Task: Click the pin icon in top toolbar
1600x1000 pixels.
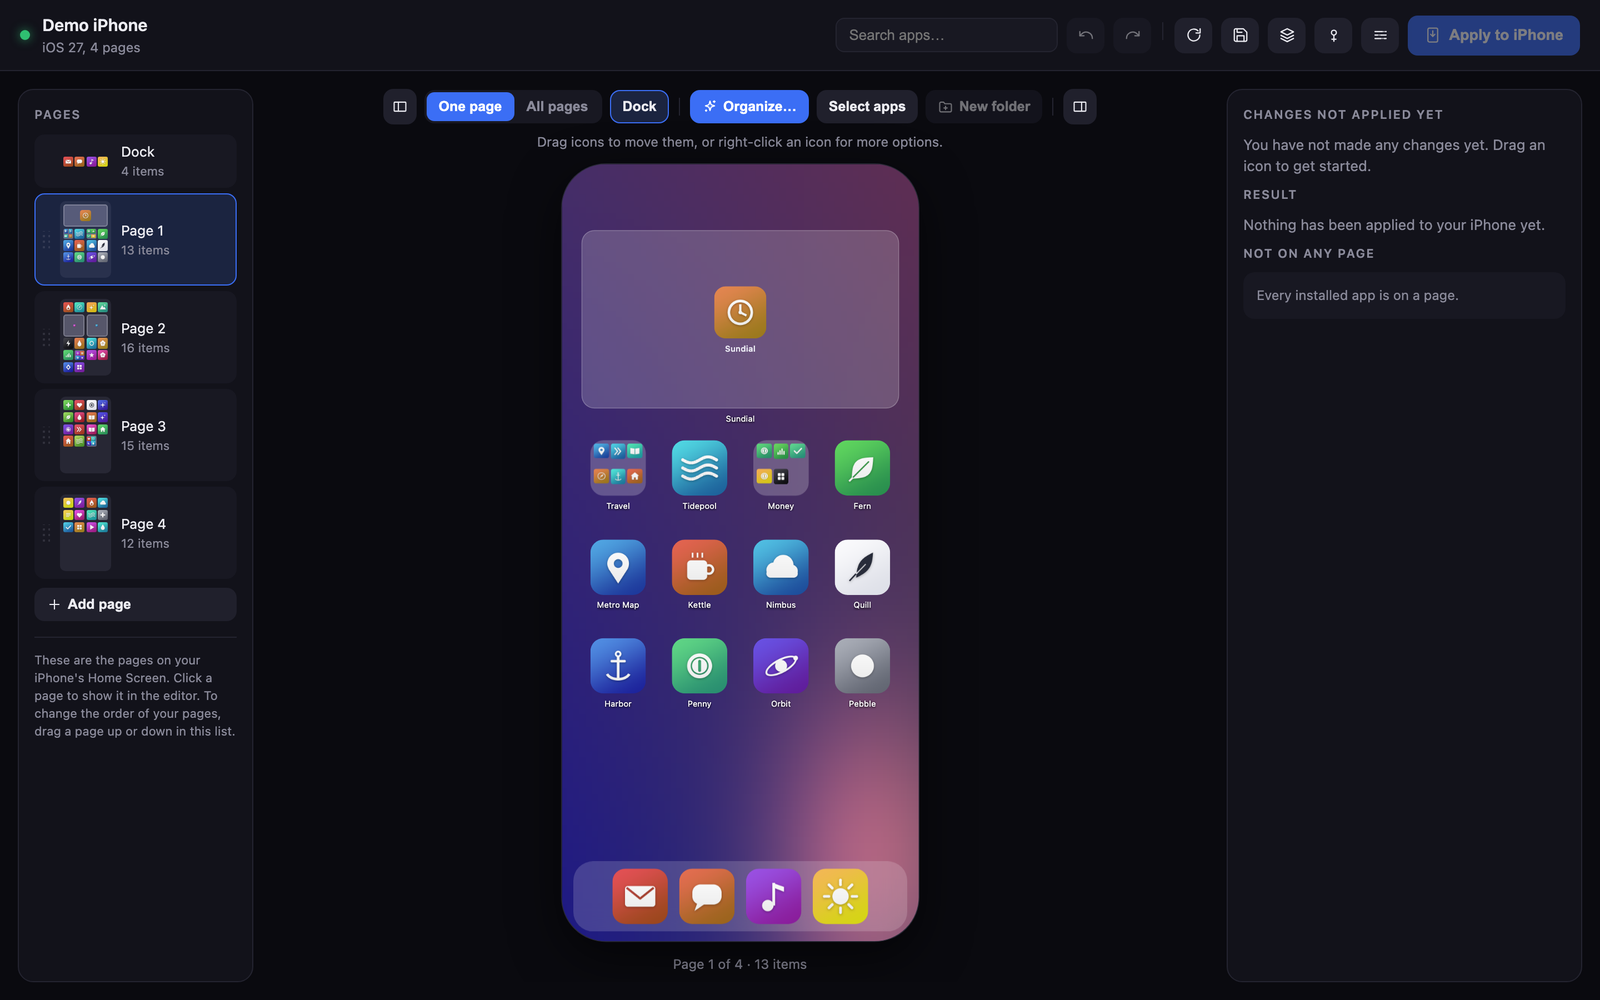Action: [x=1333, y=35]
